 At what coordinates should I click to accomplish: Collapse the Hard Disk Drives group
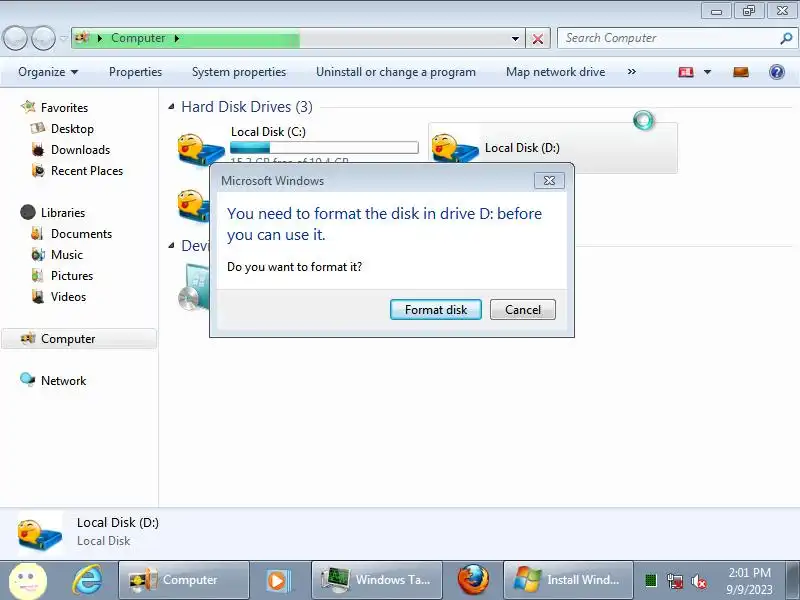[x=171, y=107]
